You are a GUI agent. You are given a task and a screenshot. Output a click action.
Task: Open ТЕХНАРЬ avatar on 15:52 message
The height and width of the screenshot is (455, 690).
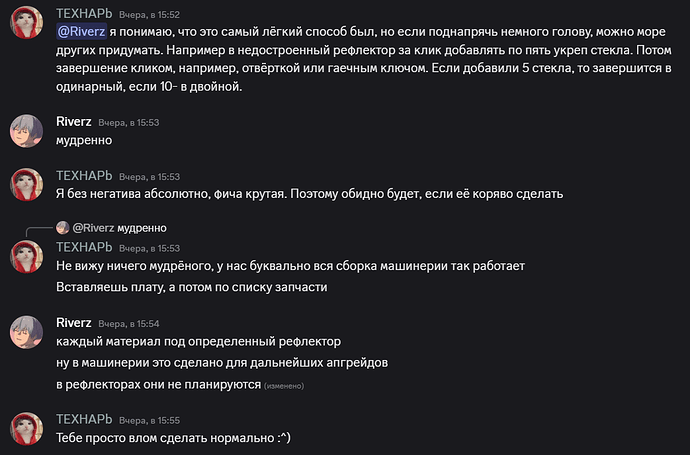point(26,22)
